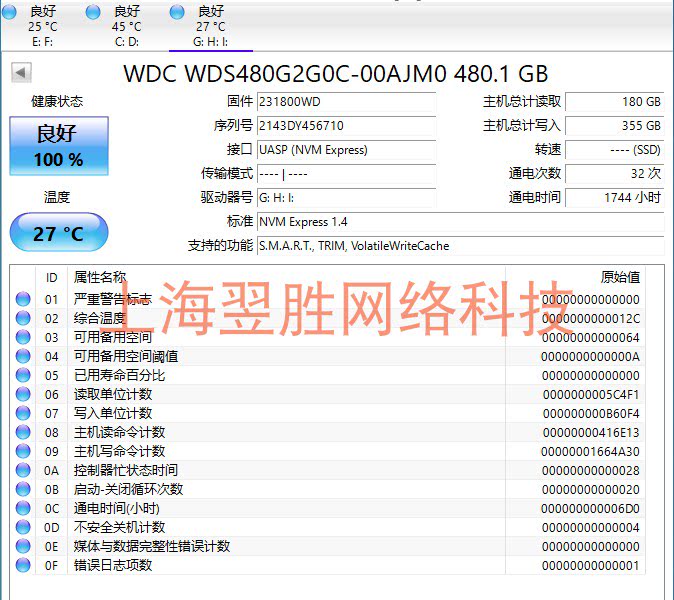Click status orb of attribute 09

point(23,451)
